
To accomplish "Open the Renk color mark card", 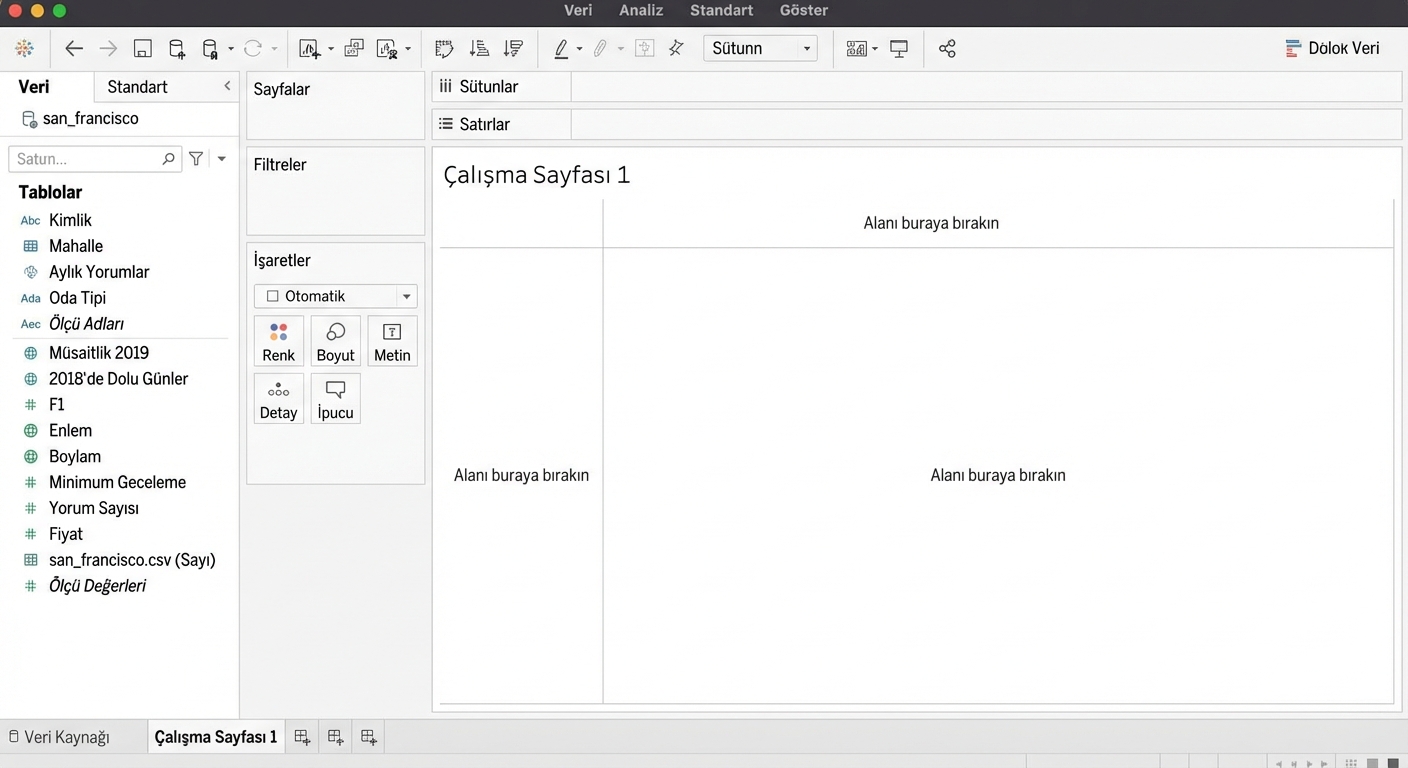I will click(279, 341).
